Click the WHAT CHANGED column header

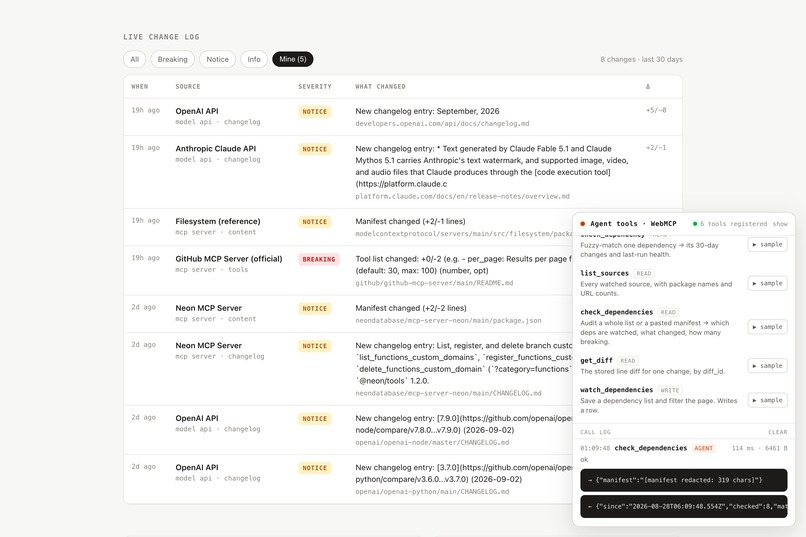pyautogui.click(x=380, y=86)
